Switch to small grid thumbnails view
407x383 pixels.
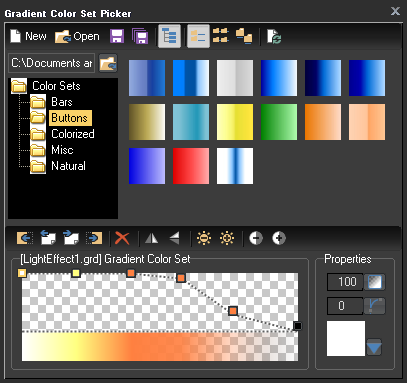[221, 36]
